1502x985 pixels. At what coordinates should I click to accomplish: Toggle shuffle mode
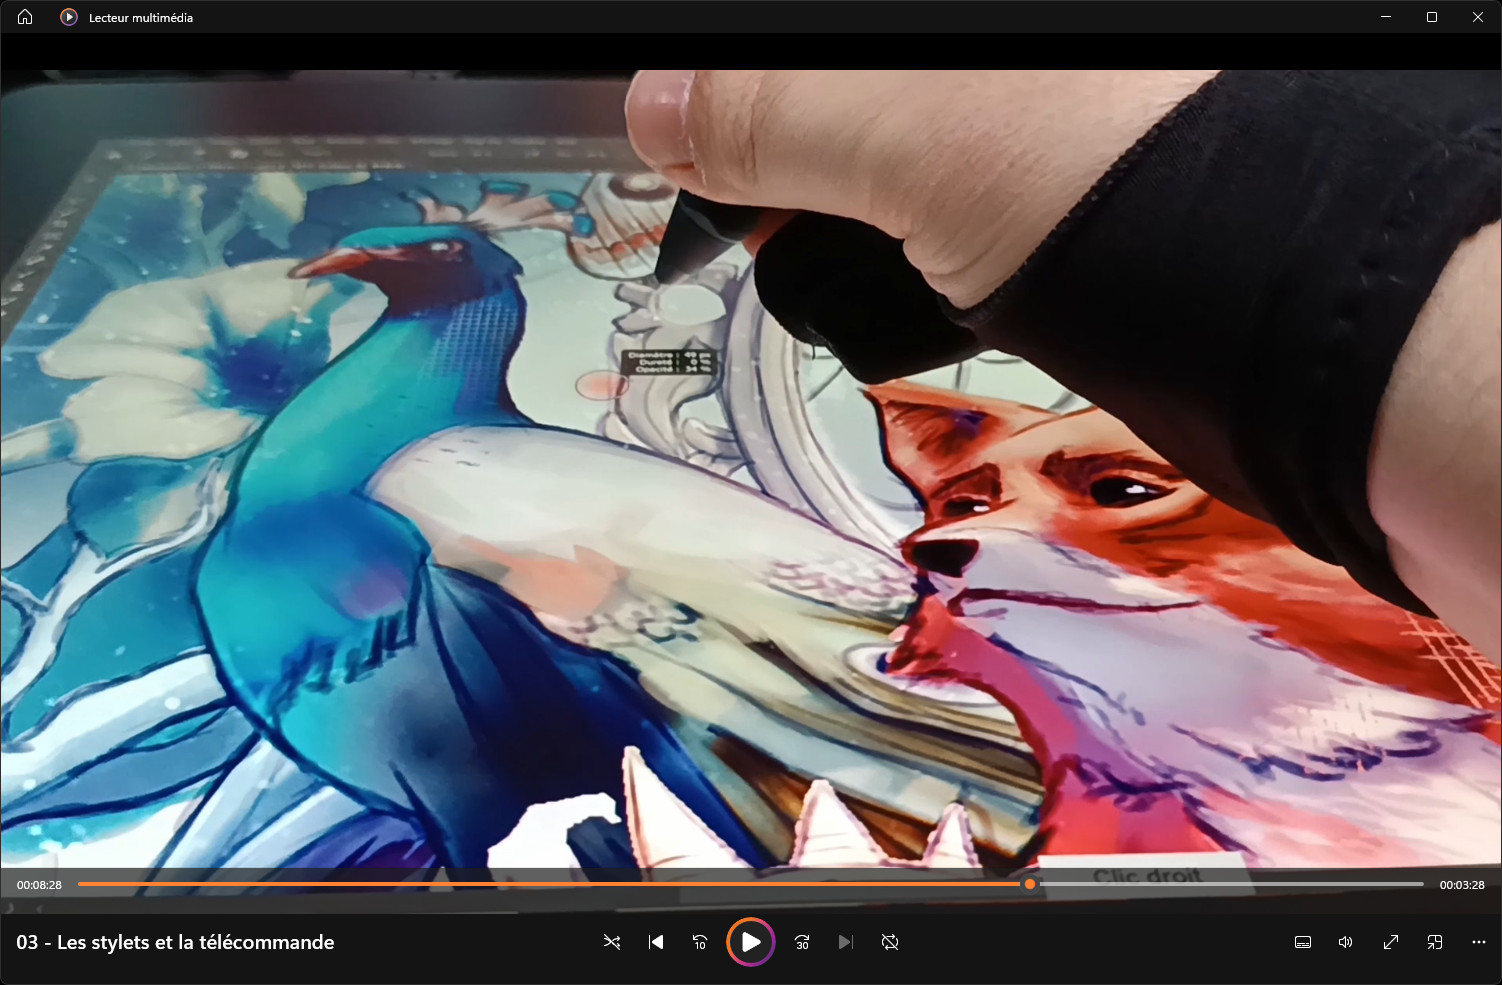coord(612,942)
